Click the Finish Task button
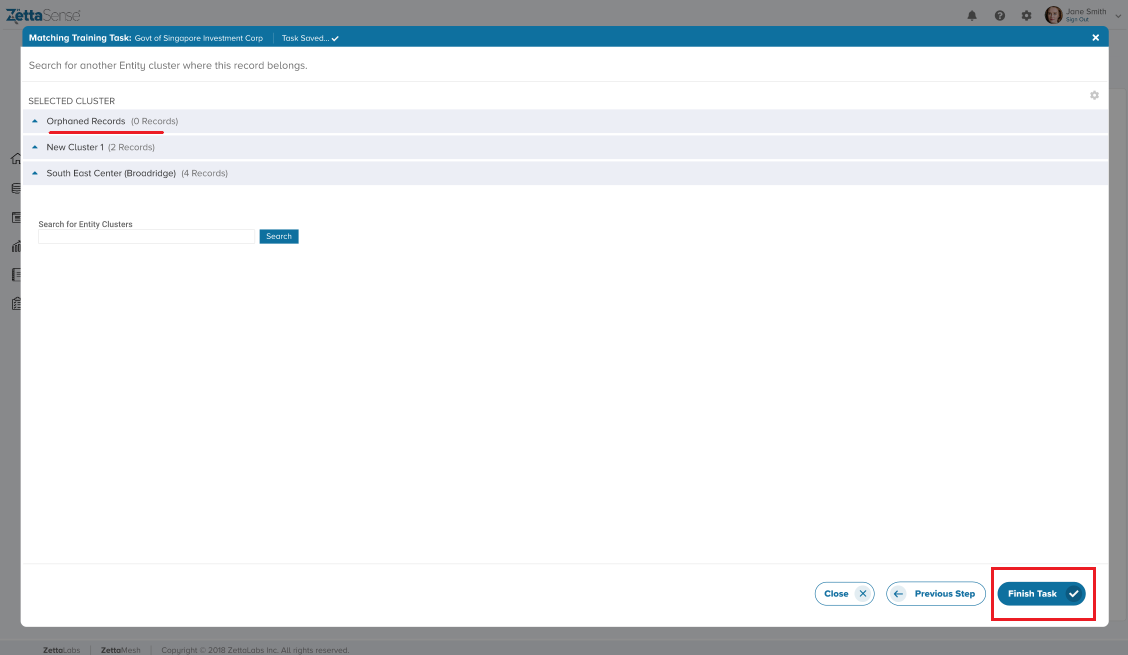Image resolution: width=1128 pixels, height=655 pixels. click(1041, 594)
